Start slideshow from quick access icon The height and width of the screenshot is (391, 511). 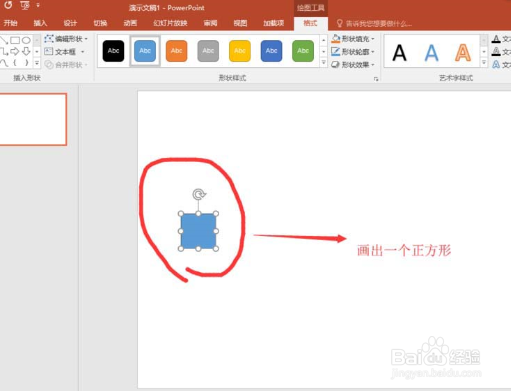[25, 5]
